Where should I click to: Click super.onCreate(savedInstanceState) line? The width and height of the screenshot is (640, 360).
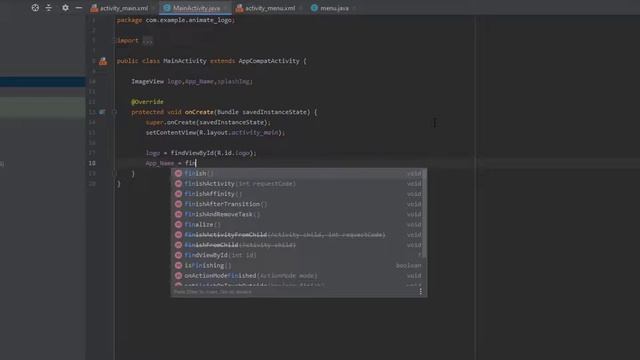coord(208,122)
